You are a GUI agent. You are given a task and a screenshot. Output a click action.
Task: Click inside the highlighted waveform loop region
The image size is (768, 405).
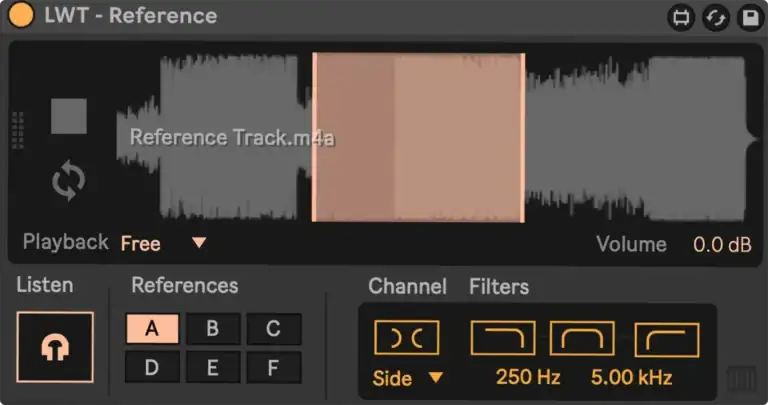tap(419, 138)
